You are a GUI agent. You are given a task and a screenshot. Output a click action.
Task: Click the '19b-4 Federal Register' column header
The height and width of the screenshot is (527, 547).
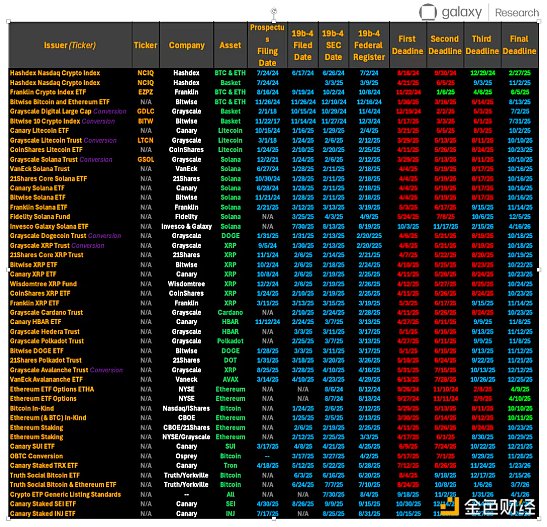pos(369,45)
